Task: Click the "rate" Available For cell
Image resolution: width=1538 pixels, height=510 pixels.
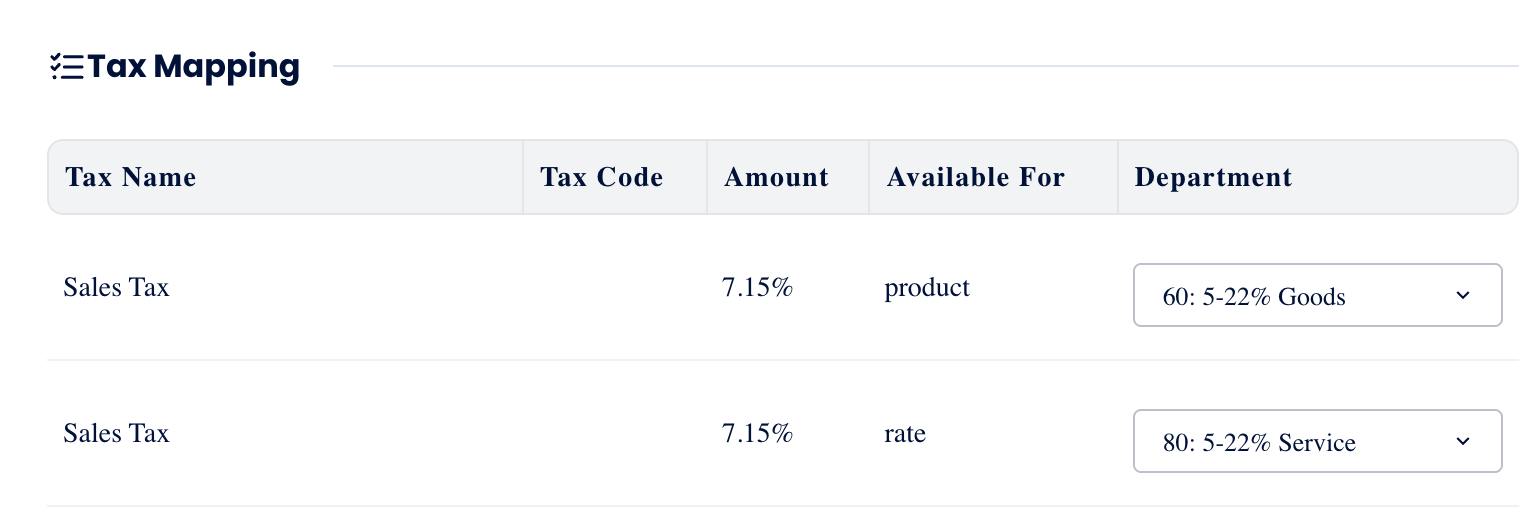Action: point(905,434)
